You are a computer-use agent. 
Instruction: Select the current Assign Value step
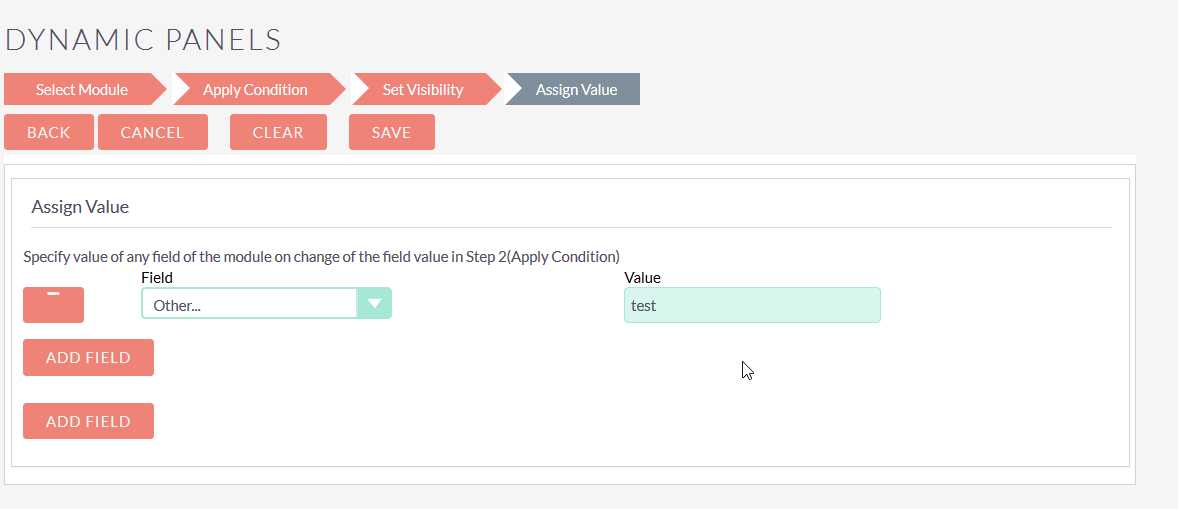pyautogui.click(x=572, y=89)
